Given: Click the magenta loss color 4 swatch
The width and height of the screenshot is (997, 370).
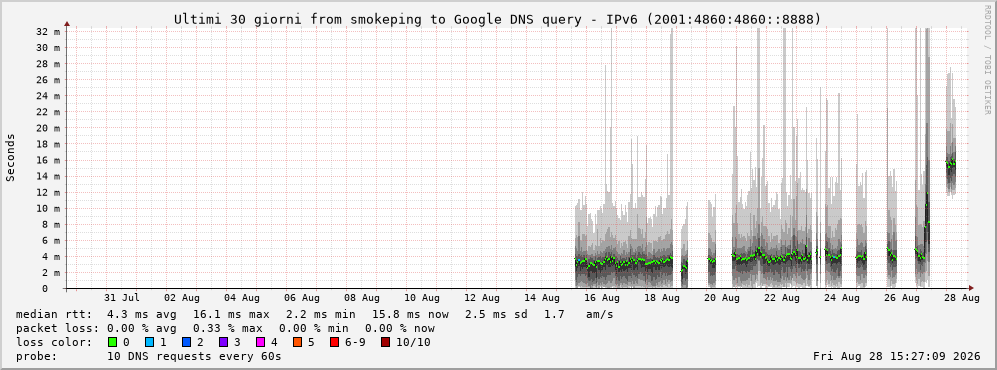Looking at the screenshot, I should pos(260,343).
